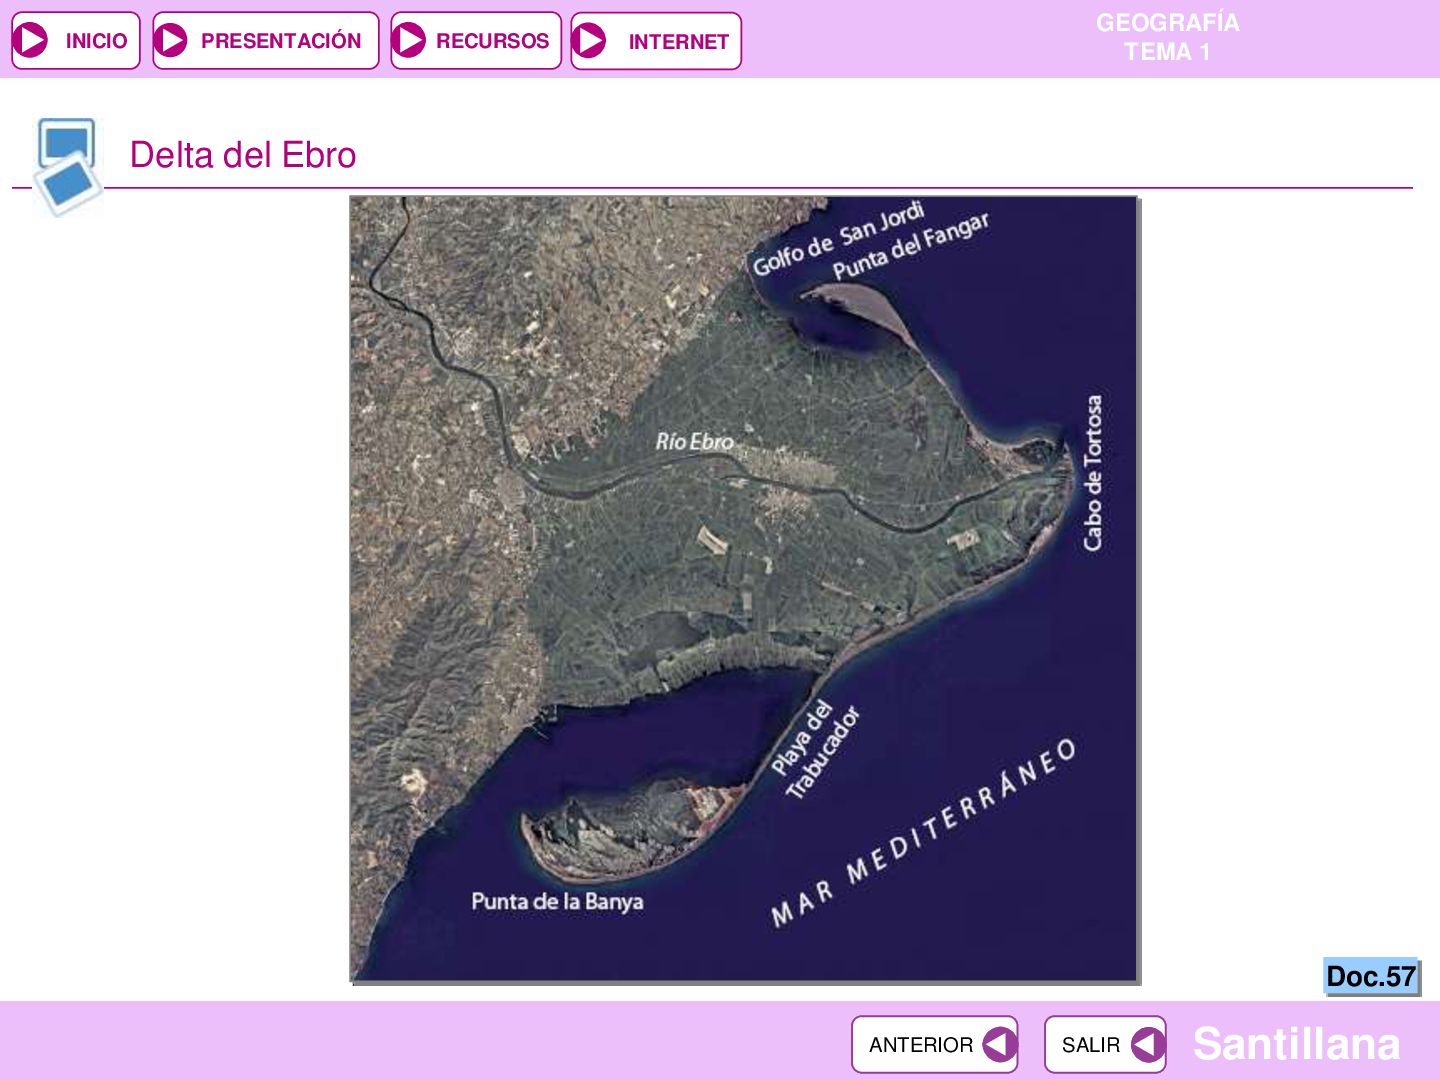Click the Punta de la Banya label
Image resolution: width=1440 pixels, height=1080 pixels.
coord(557,901)
